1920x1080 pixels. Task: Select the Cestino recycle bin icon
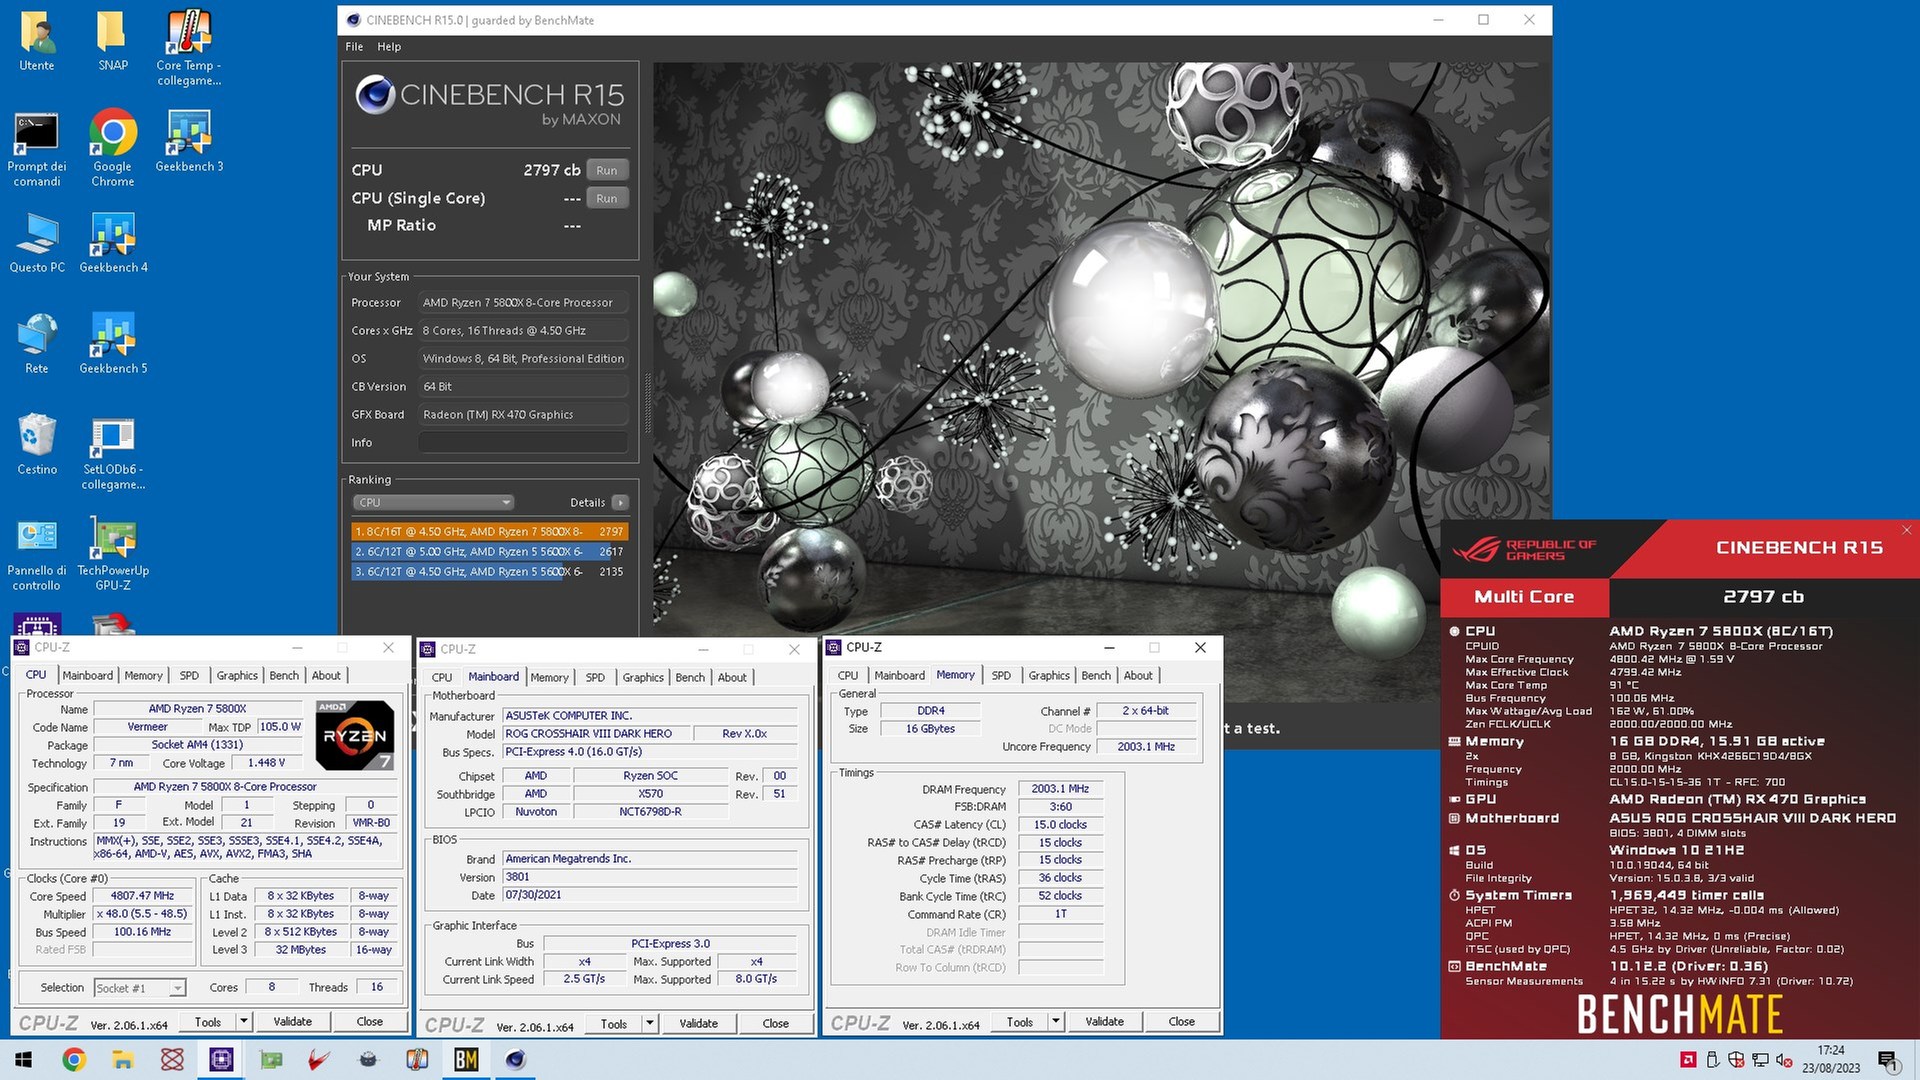tap(37, 445)
